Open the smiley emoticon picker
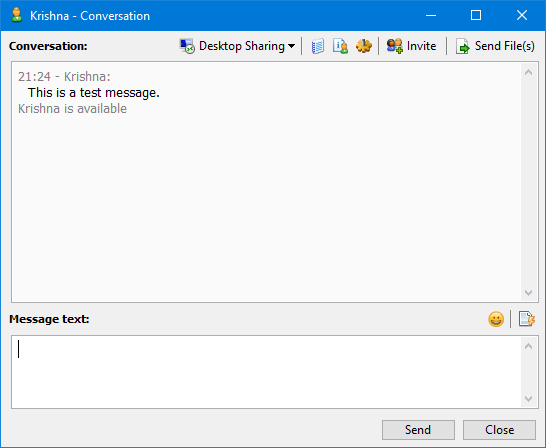This screenshot has height=448, width=546. click(x=496, y=319)
